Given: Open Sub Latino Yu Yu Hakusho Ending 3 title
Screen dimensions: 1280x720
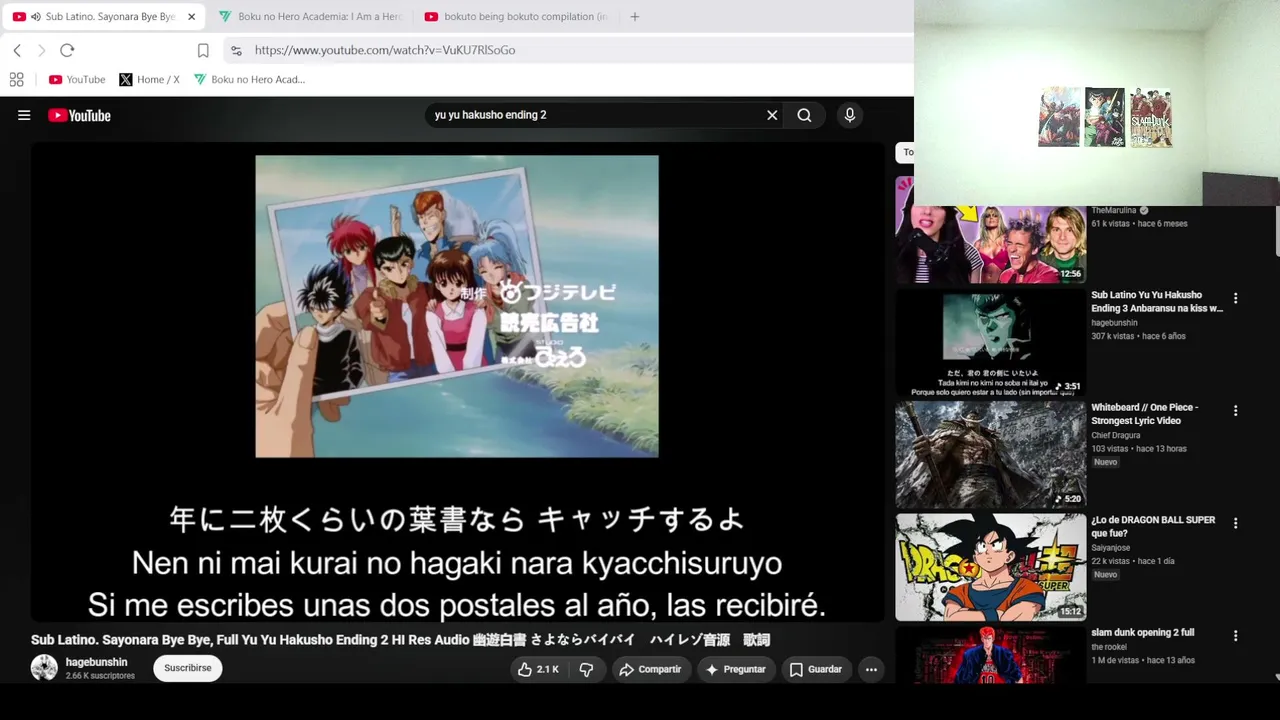Looking at the screenshot, I should click(x=1157, y=302).
